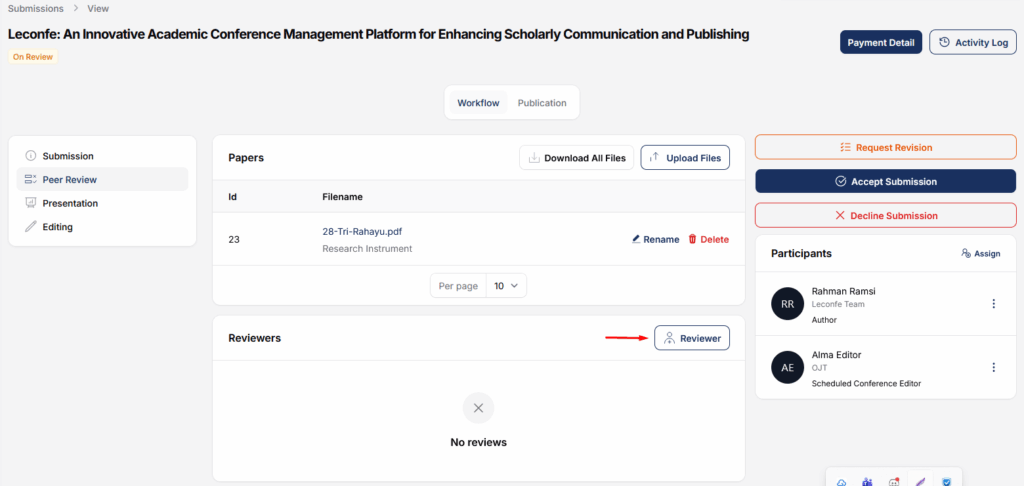The height and width of the screenshot is (486, 1024).
Task: Open the Activity Log
Action: 972,42
